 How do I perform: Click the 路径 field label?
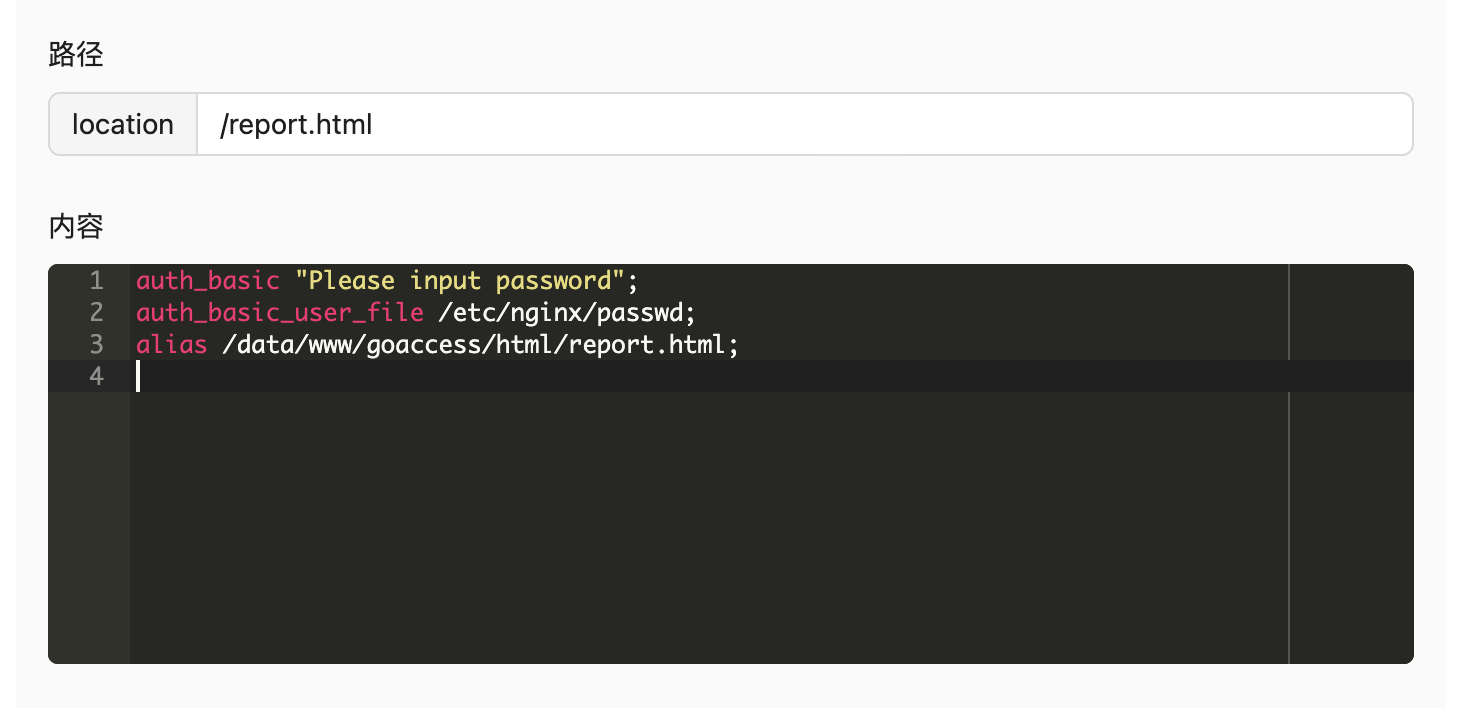pyautogui.click(x=76, y=54)
